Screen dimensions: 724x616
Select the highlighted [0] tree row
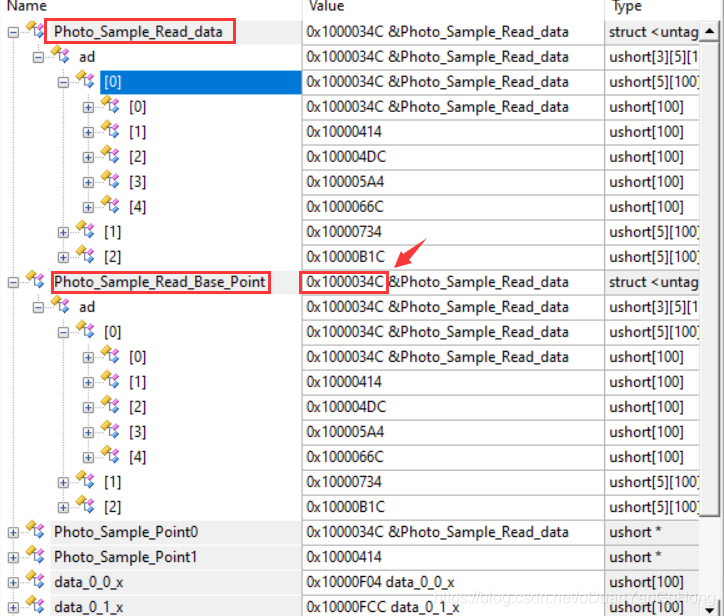coord(200,82)
